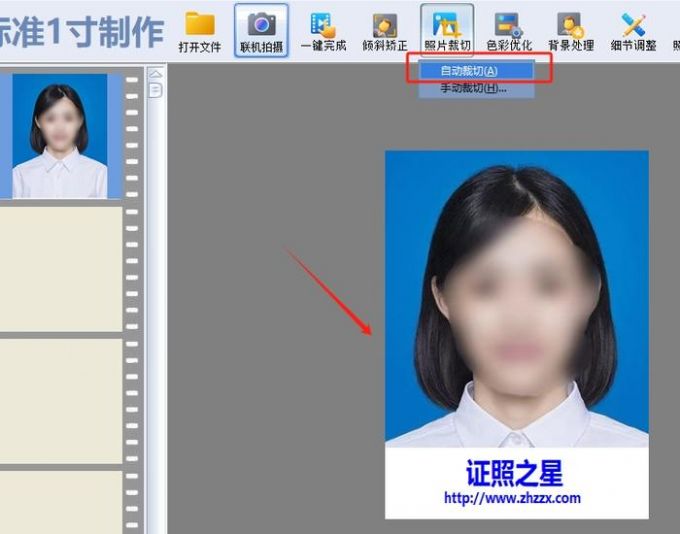Click the http://www.zhzzx.com link on the photo
This screenshot has width=680, height=534.
[512, 498]
